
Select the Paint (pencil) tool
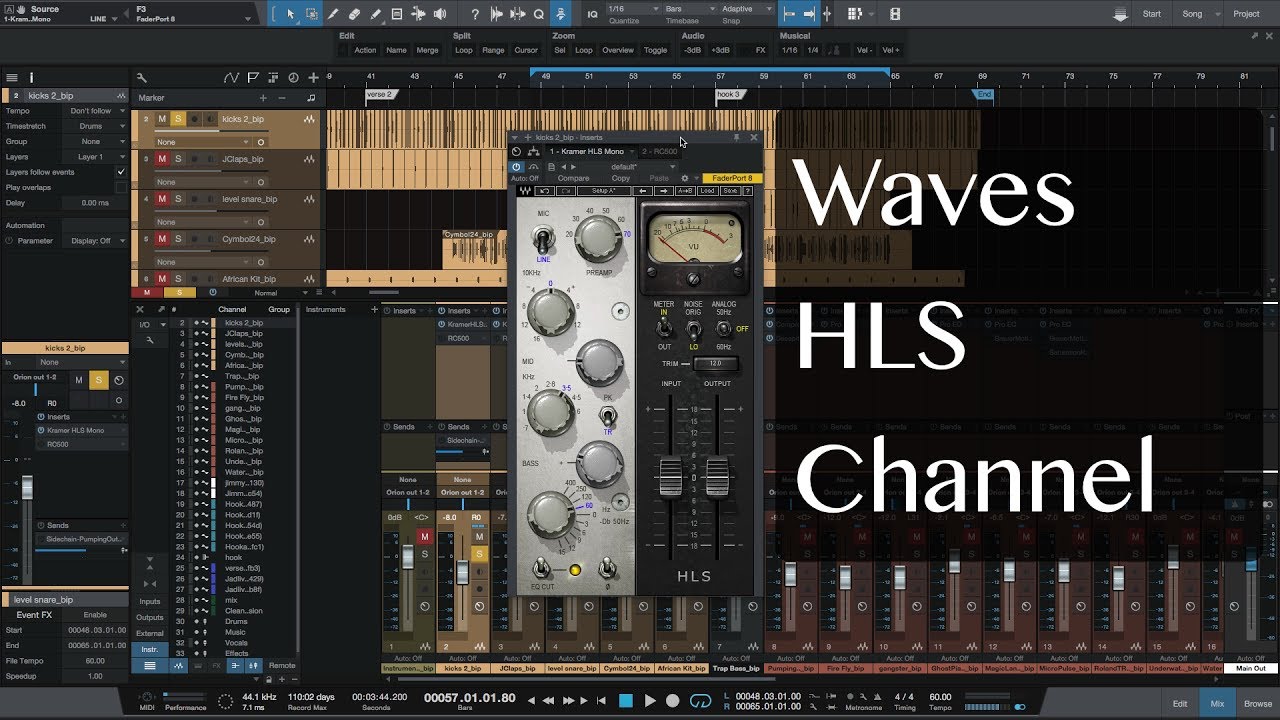(375, 14)
